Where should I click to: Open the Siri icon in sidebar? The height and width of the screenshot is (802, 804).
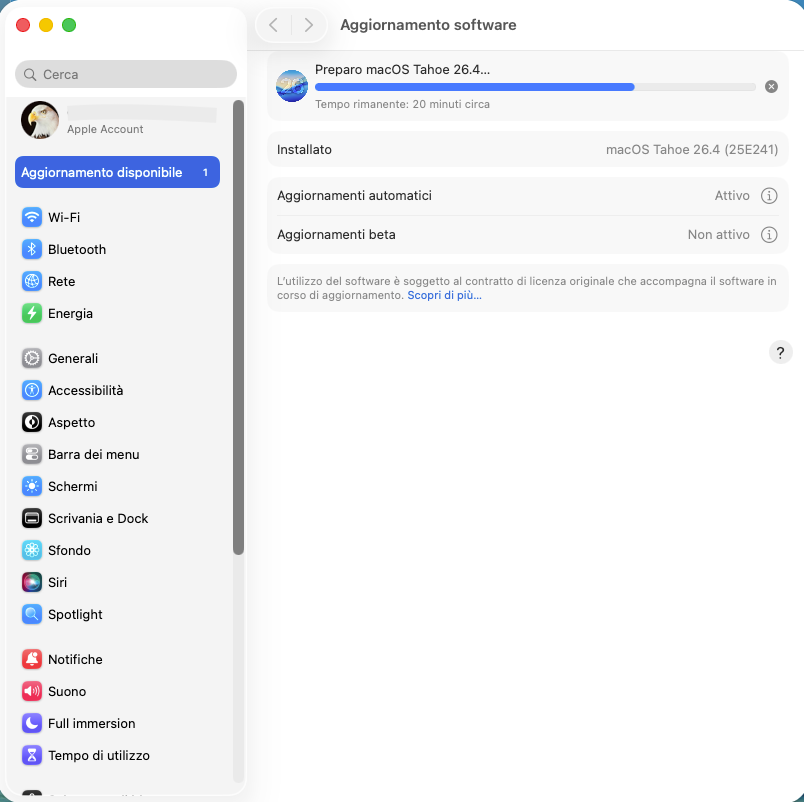point(32,583)
